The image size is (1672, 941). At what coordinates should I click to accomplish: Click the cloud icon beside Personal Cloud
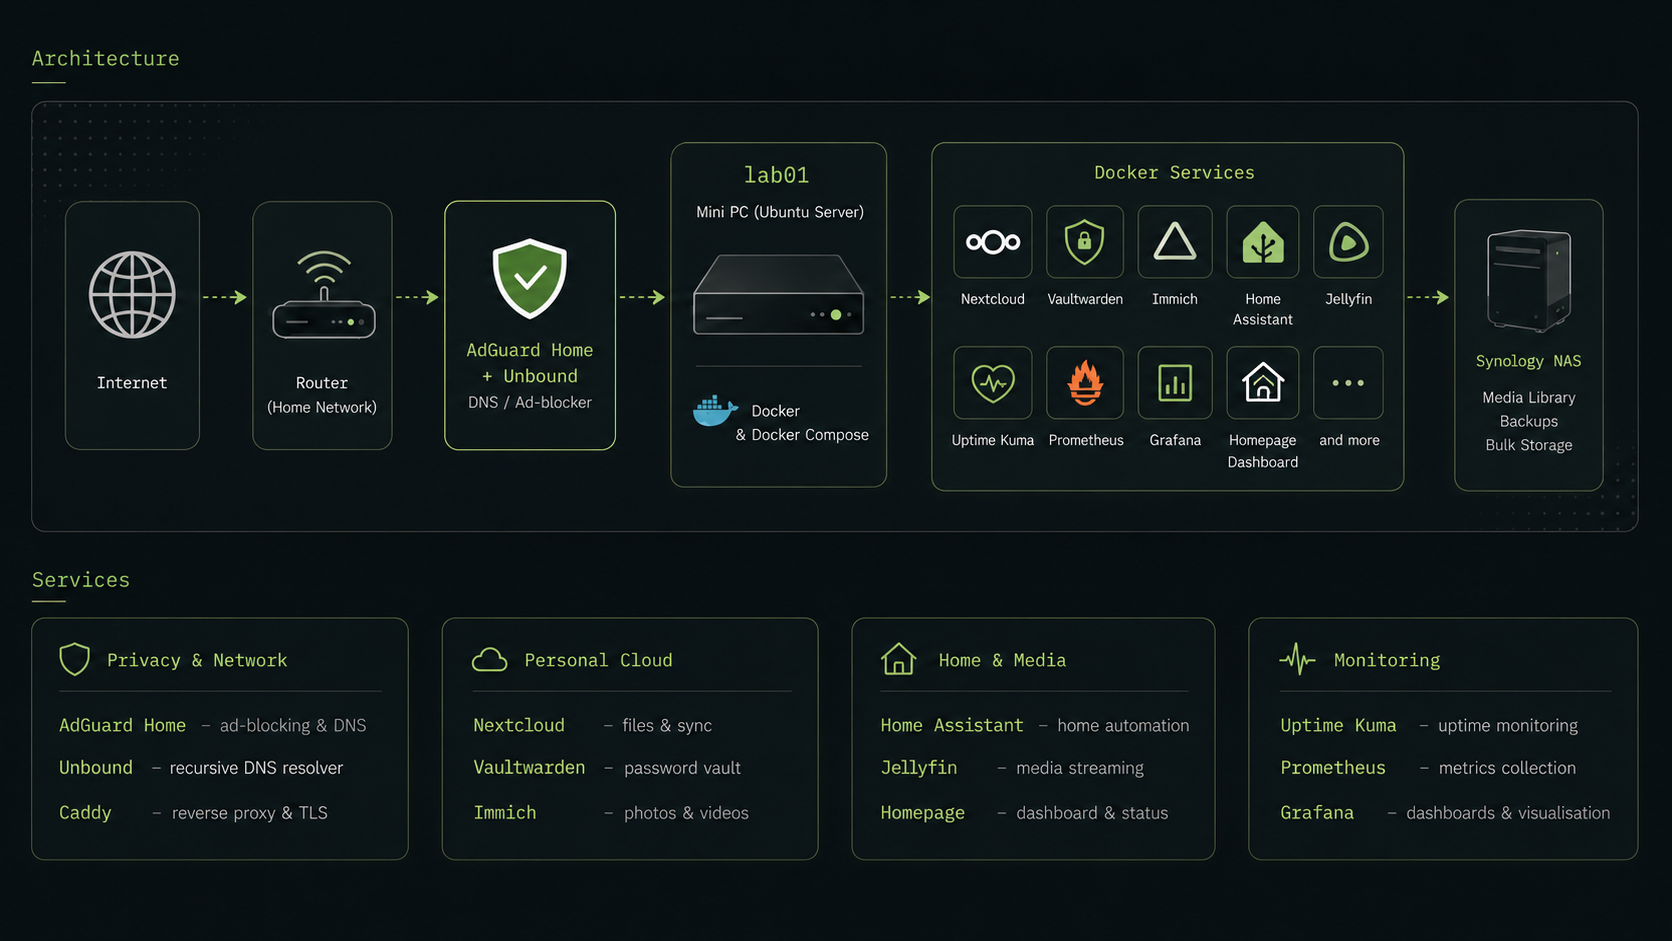490,660
